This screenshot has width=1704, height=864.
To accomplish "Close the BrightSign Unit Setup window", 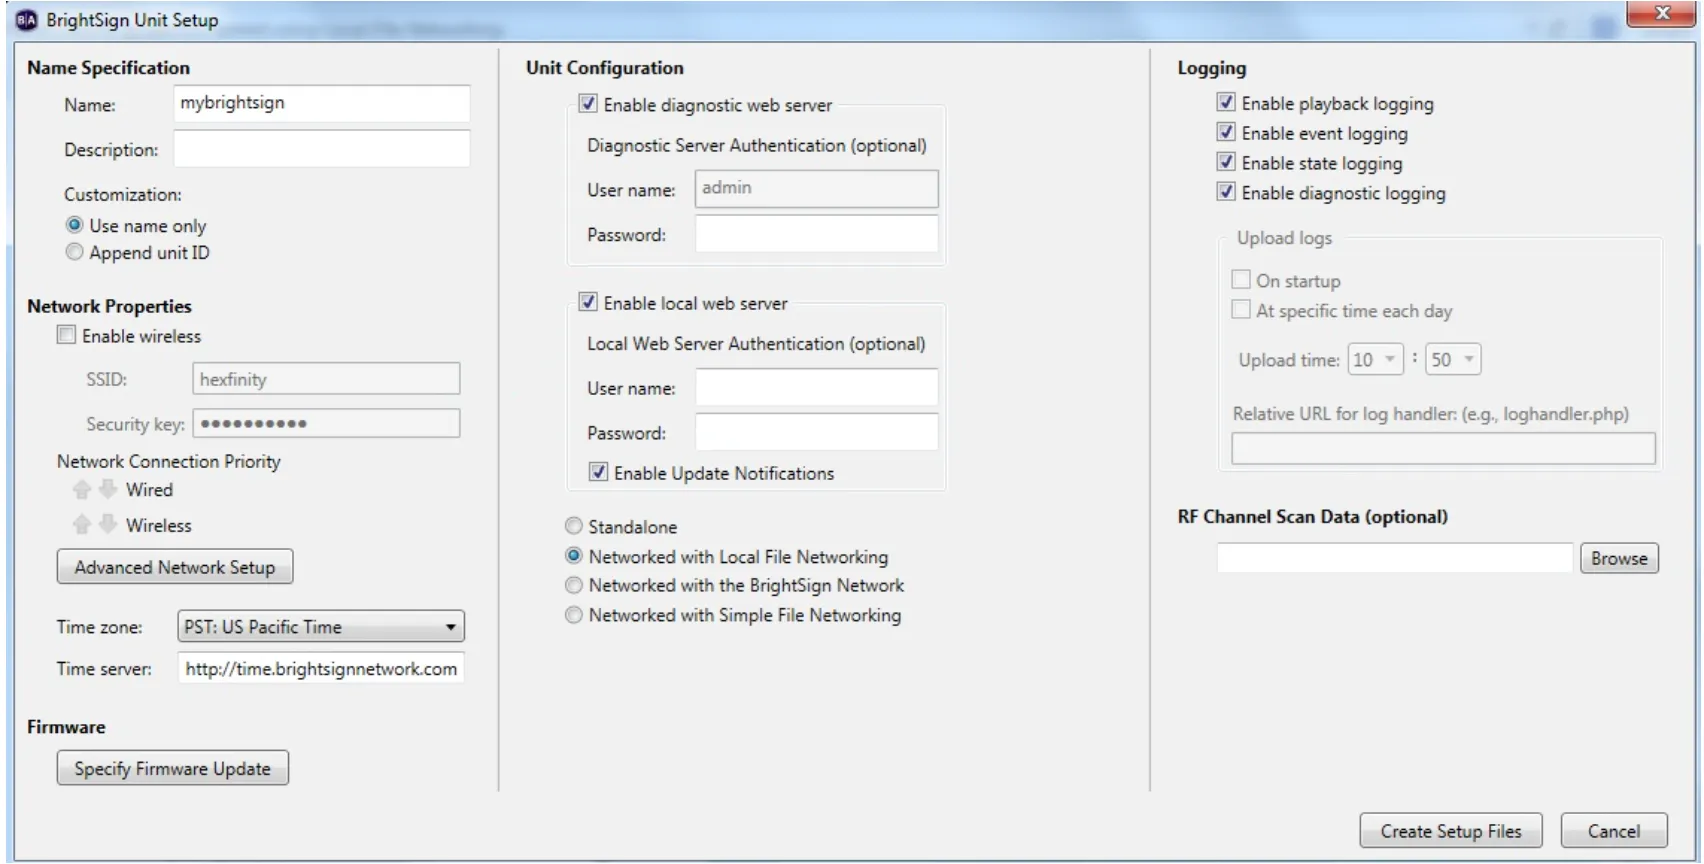I will click(1661, 14).
